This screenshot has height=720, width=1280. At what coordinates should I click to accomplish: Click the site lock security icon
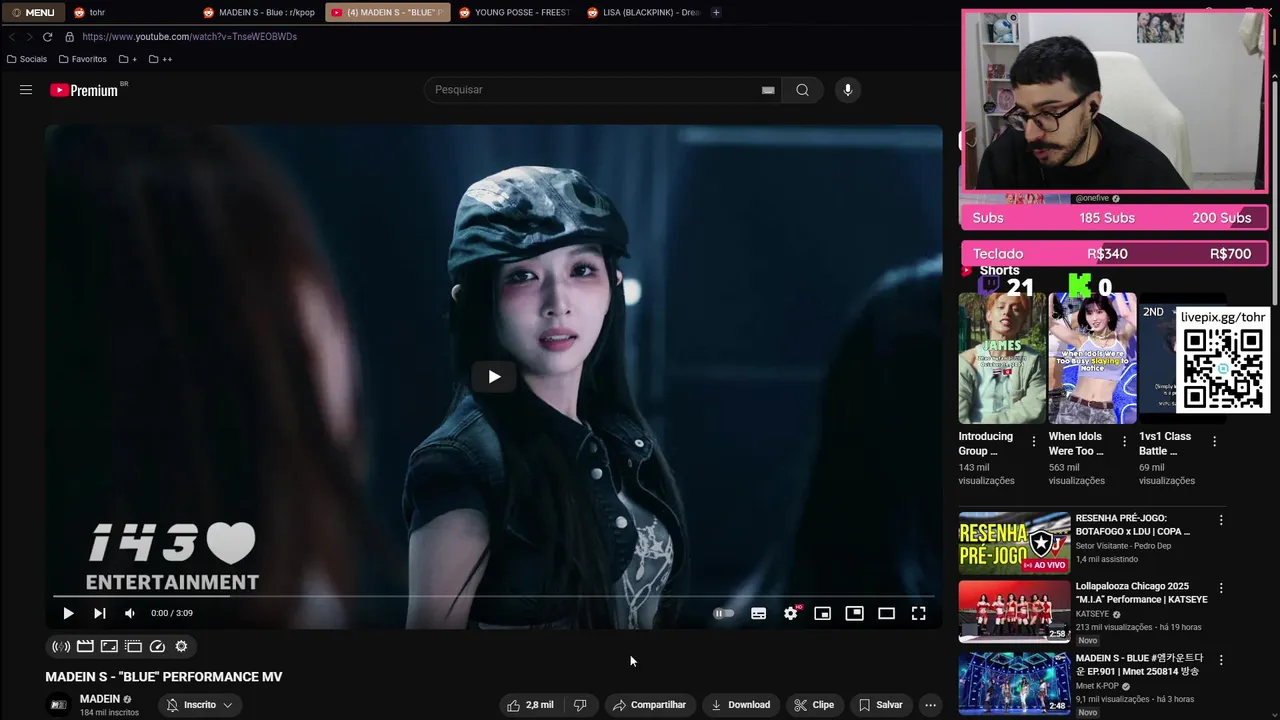point(69,37)
